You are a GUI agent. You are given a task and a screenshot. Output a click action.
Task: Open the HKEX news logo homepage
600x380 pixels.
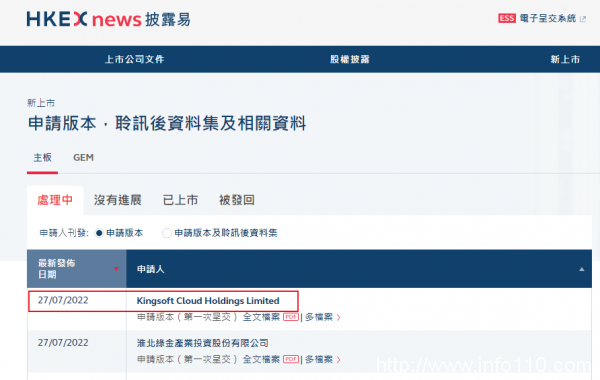(108, 19)
